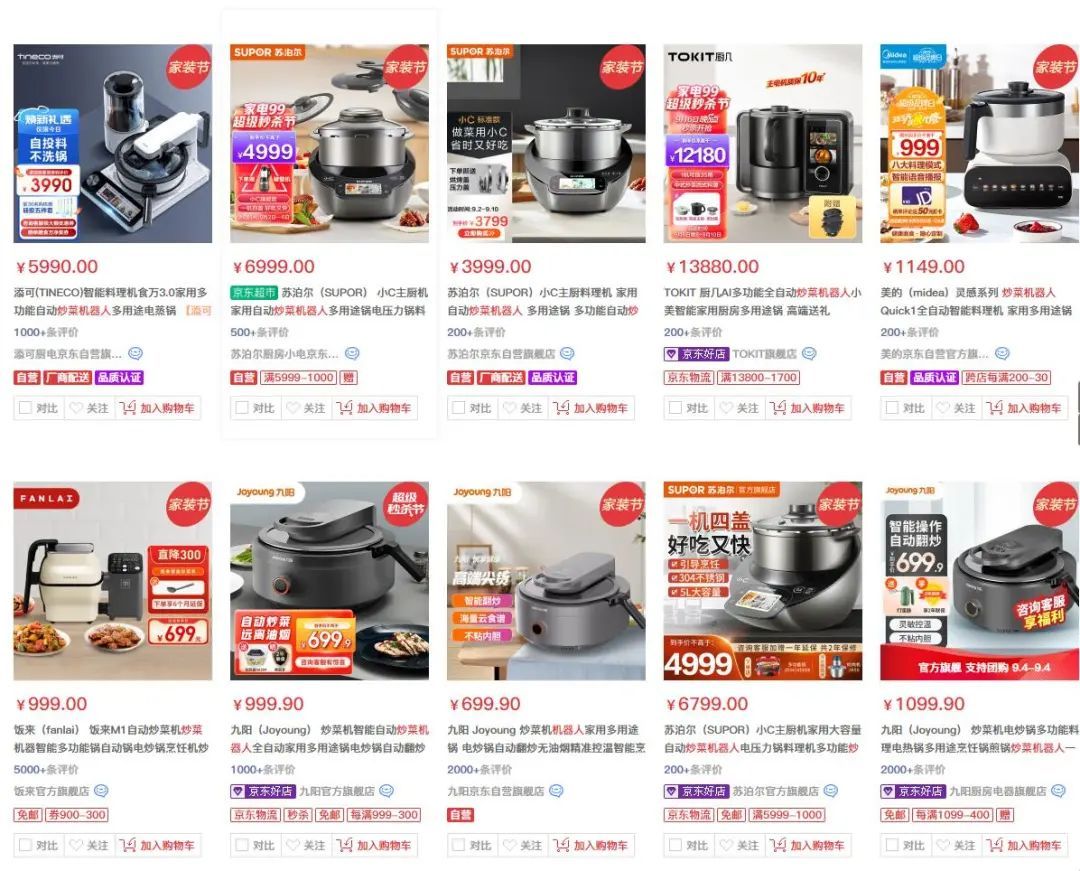Click cart icon 加入购物车 for ¥699.90 Joyoung product
Image resolution: width=1080 pixels, height=871 pixels.
coord(561,845)
